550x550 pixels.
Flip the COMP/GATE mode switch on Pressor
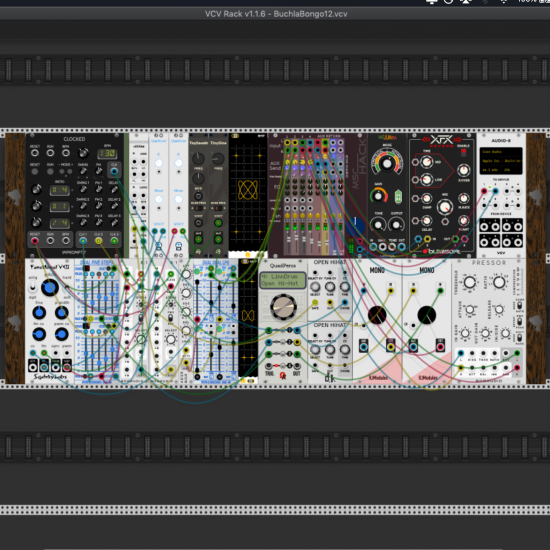(519, 306)
